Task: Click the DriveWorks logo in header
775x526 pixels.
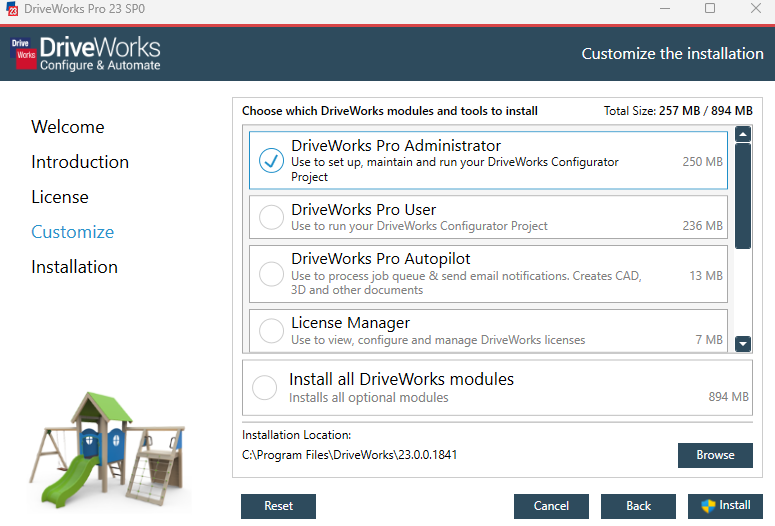Action: (85, 54)
